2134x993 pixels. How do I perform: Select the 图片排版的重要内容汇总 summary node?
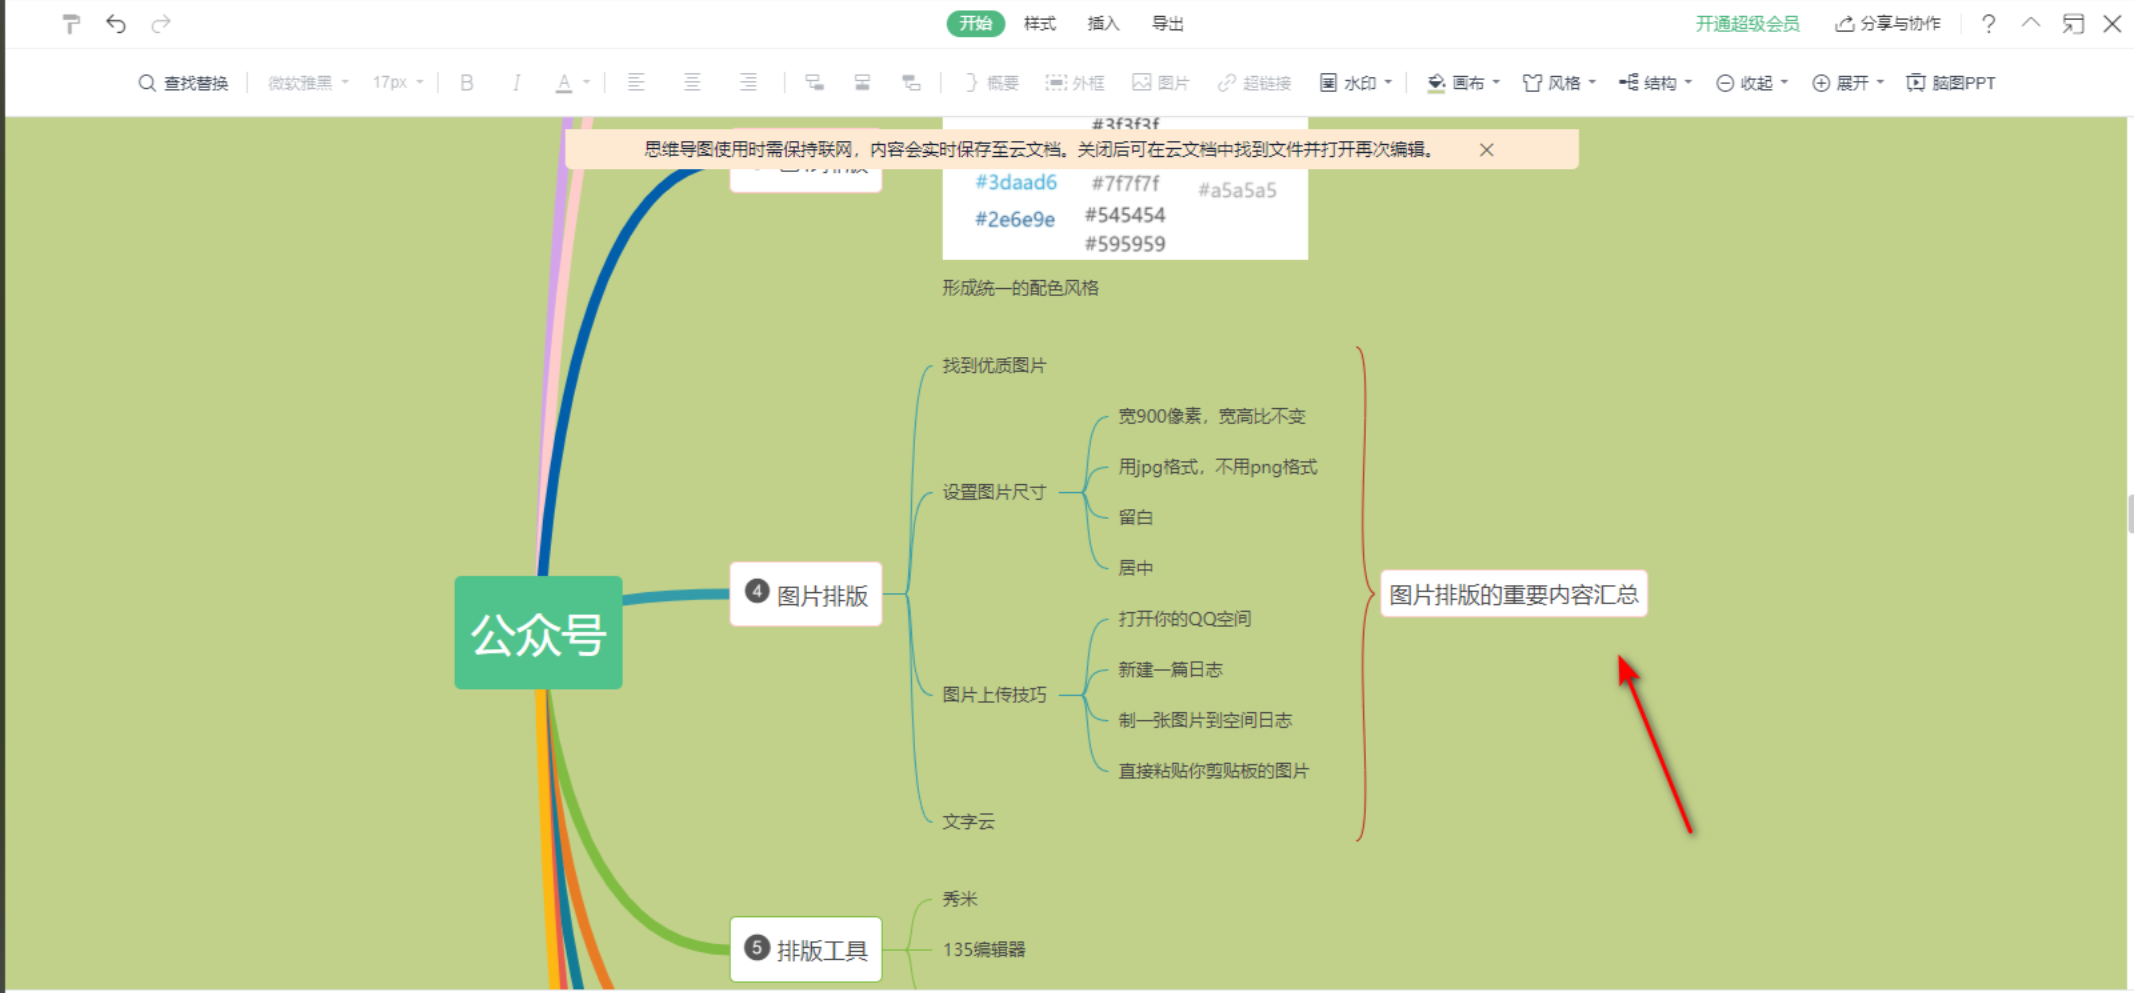1514,595
